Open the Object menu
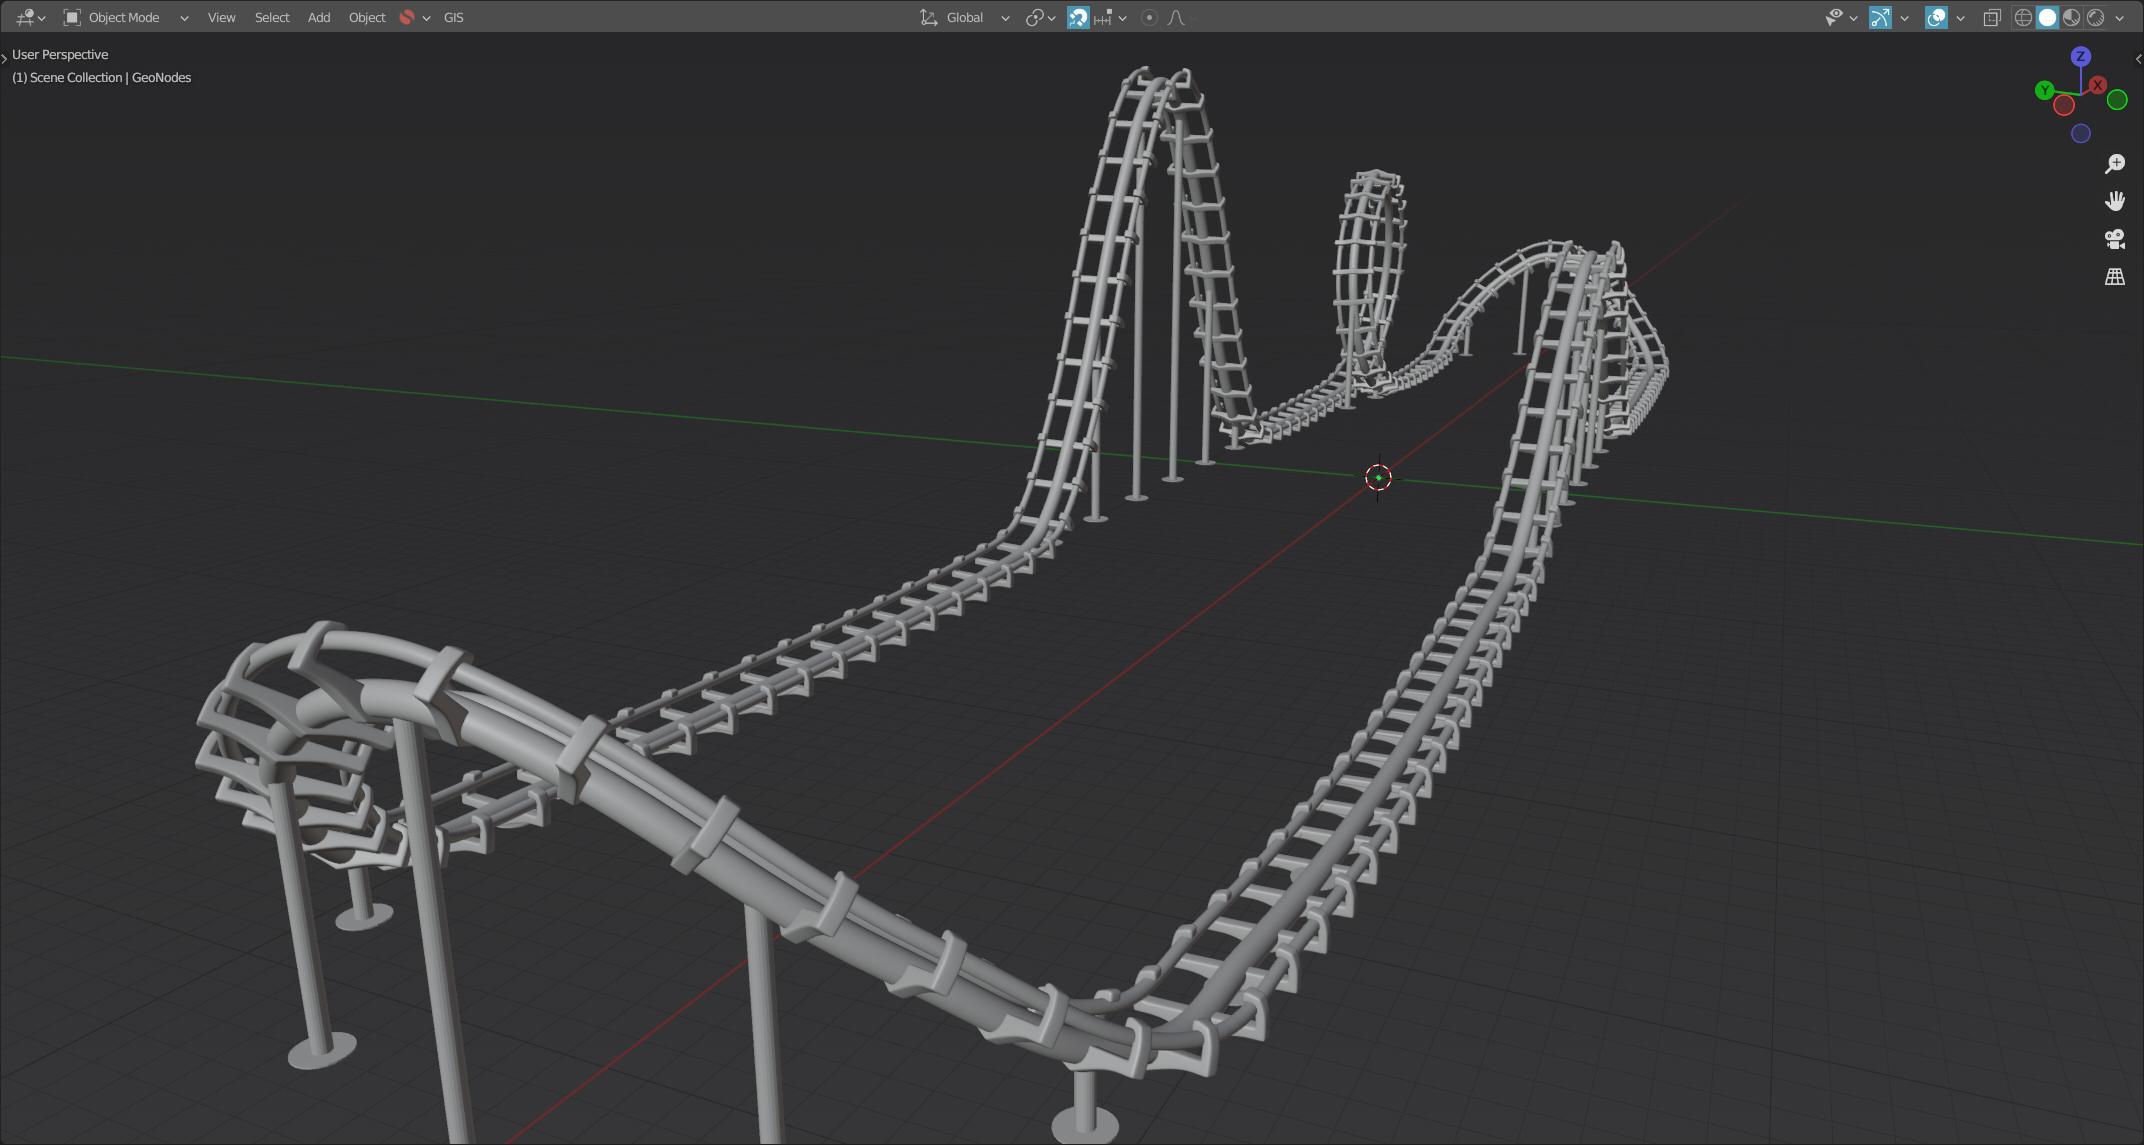The height and width of the screenshot is (1145, 2144). 366,17
